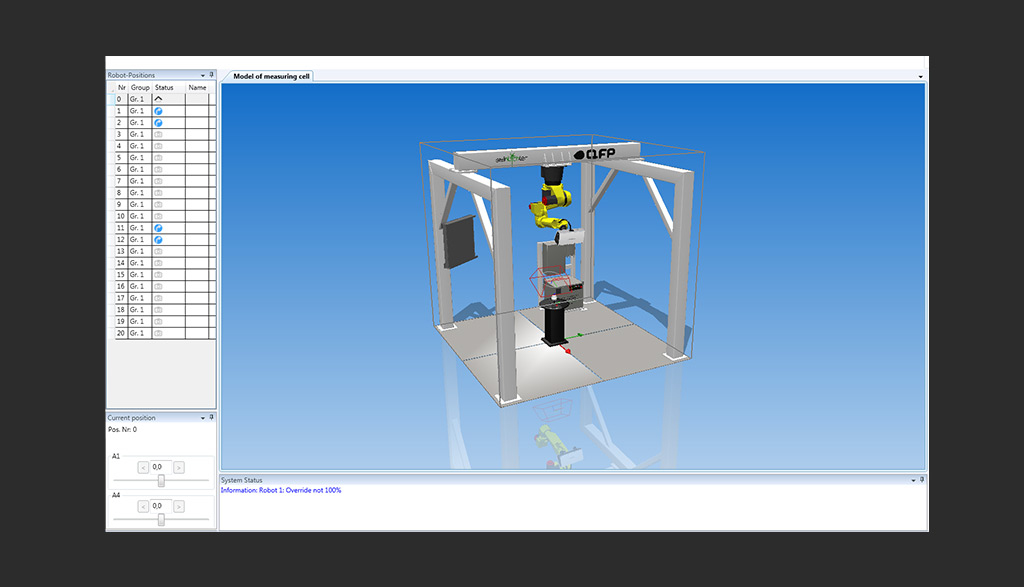Toggle auto-hide pin on Current position panel
The height and width of the screenshot is (587, 1024).
click(212, 417)
